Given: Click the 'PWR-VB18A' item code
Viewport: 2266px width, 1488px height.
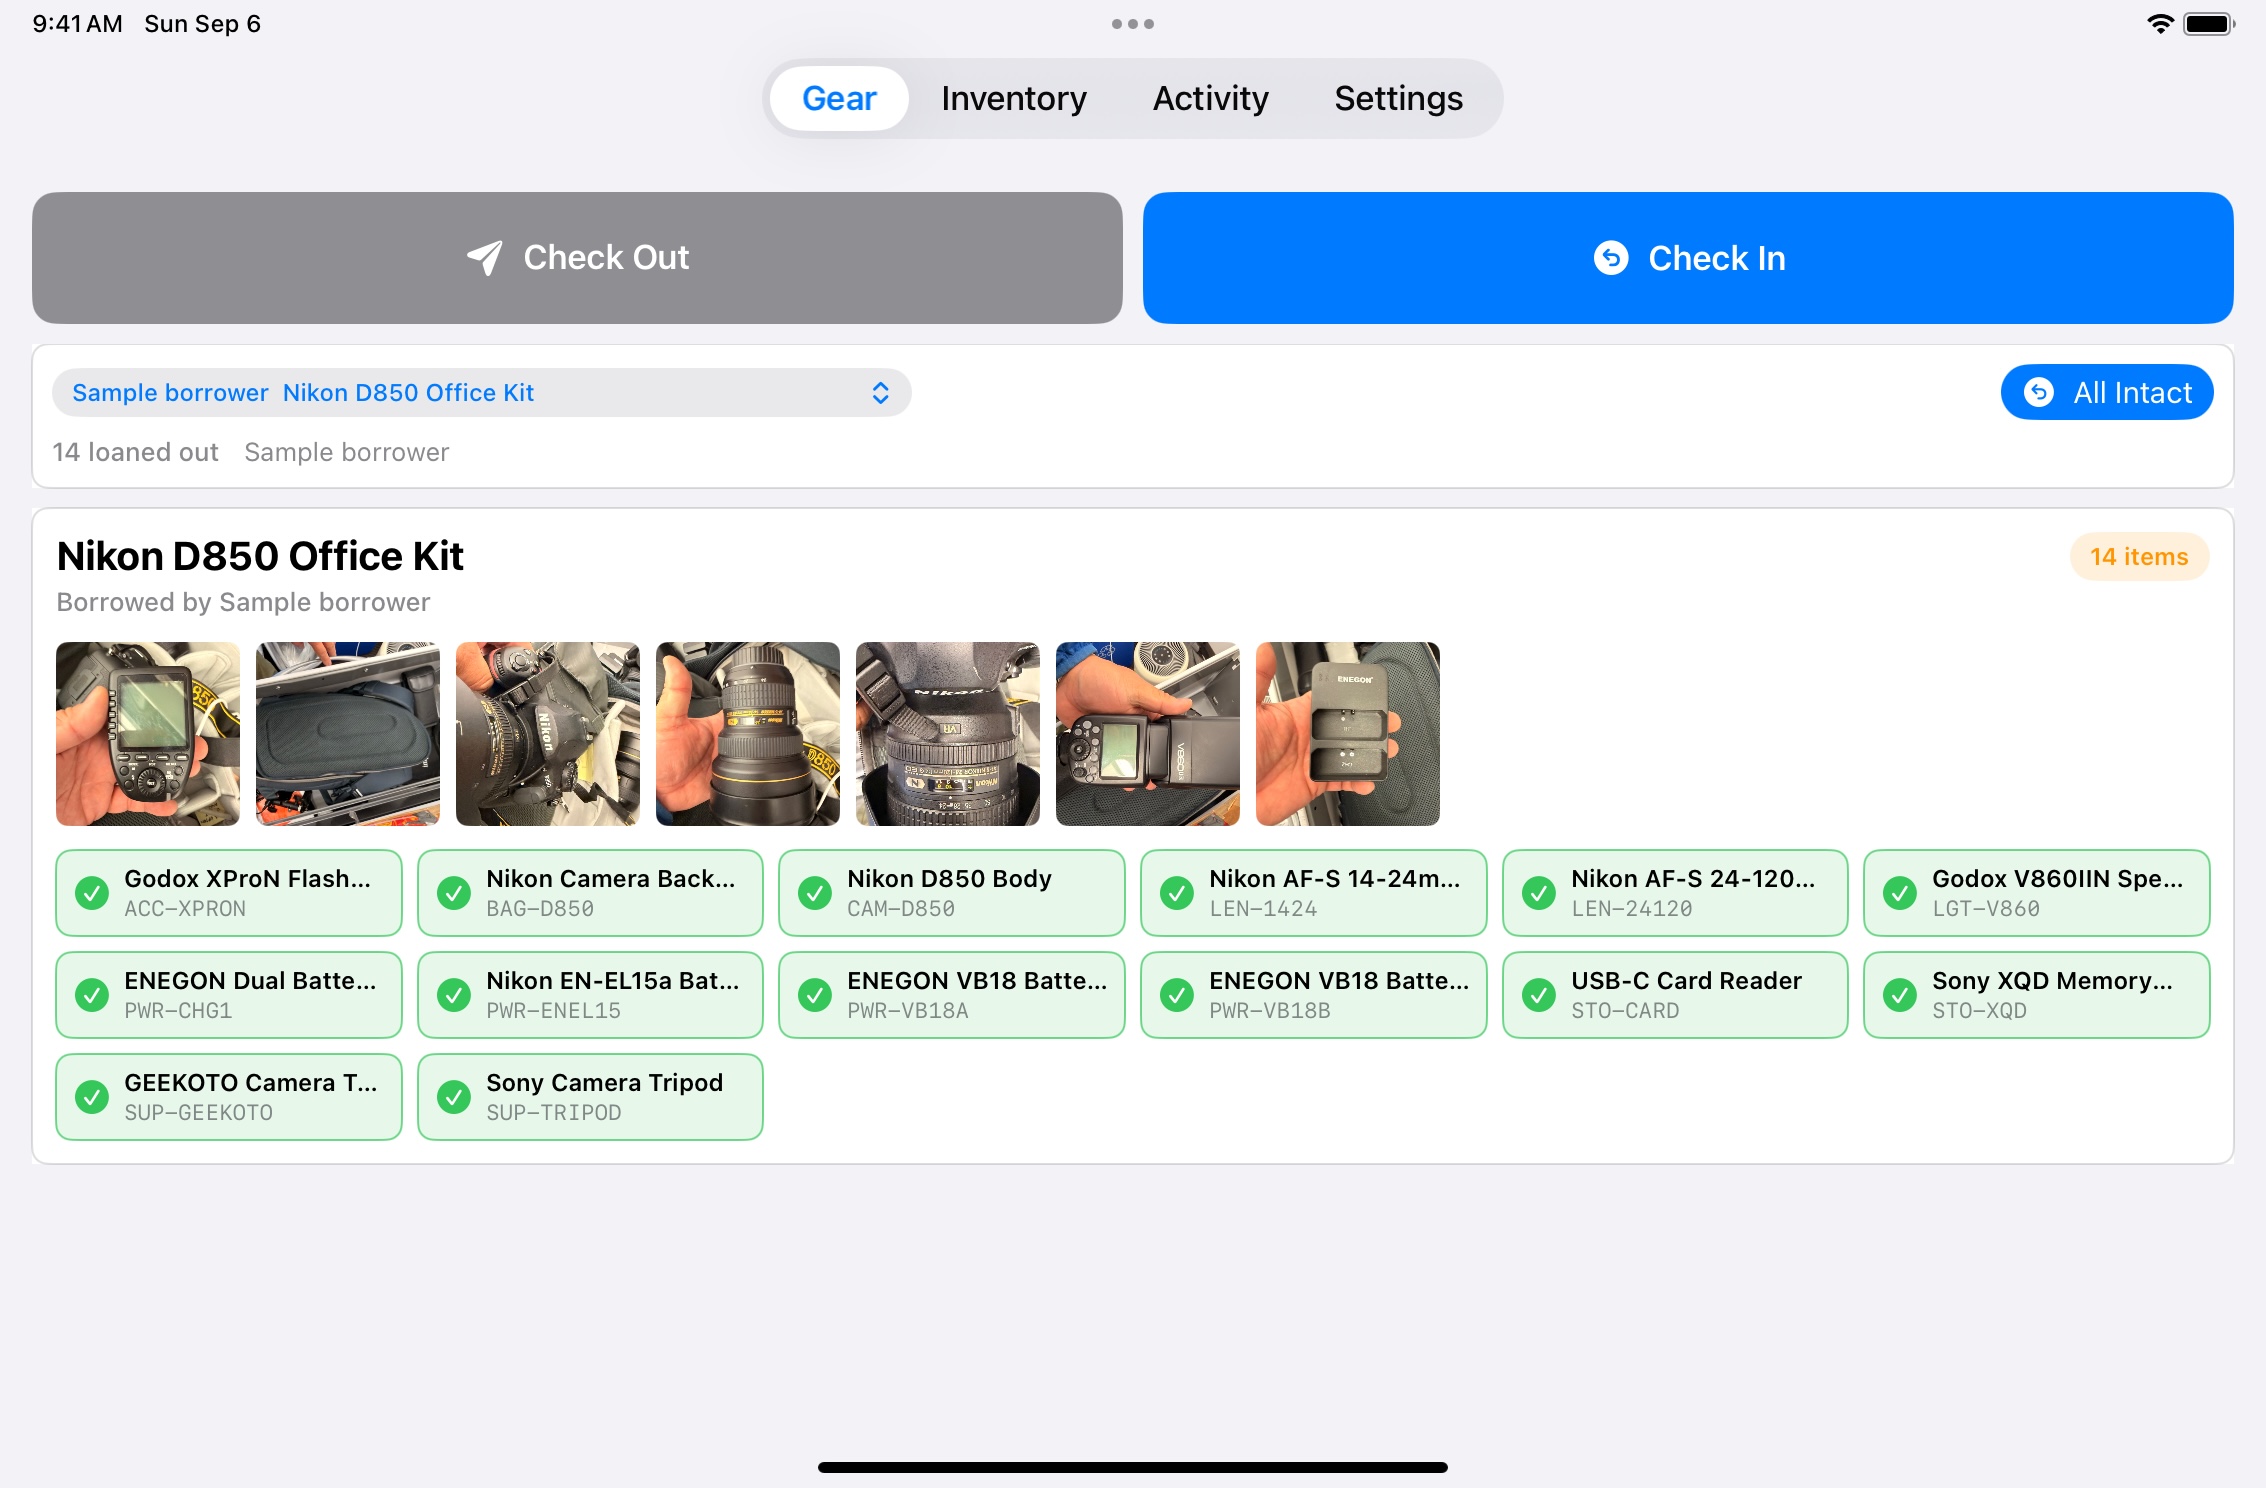Looking at the screenshot, I should (x=908, y=1011).
